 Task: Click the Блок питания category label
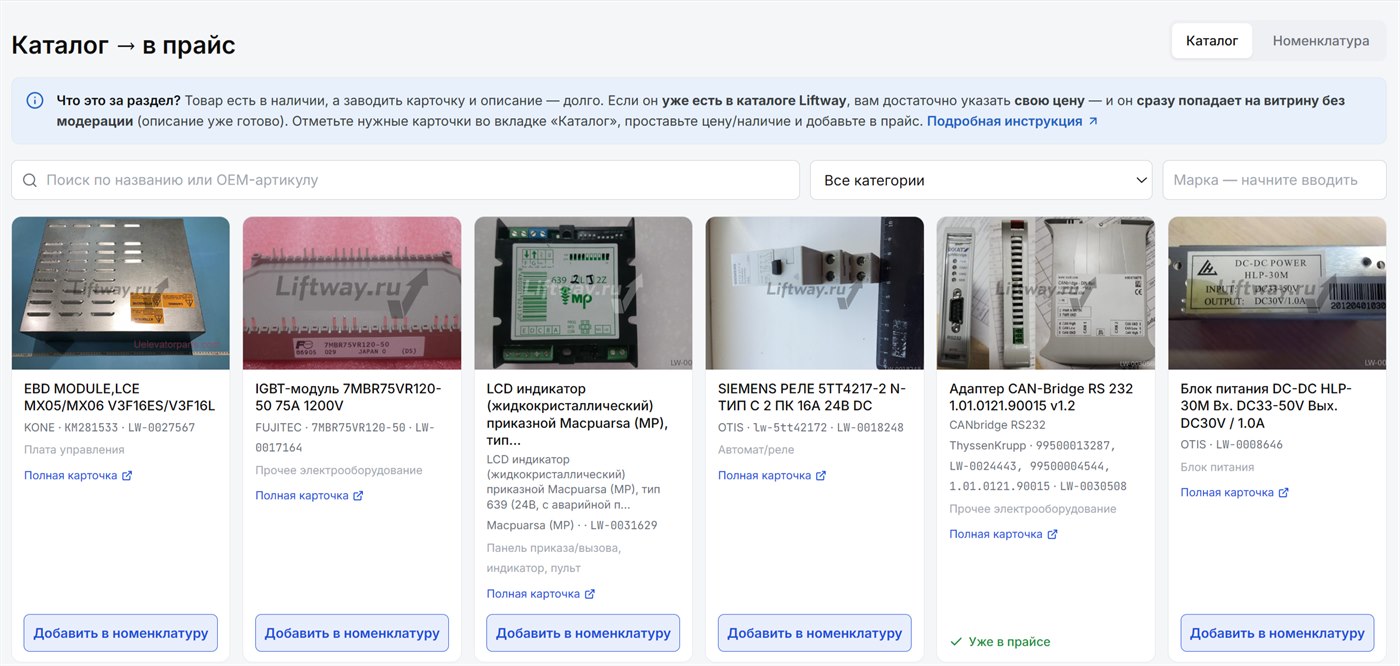click(x=1217, y=467)
